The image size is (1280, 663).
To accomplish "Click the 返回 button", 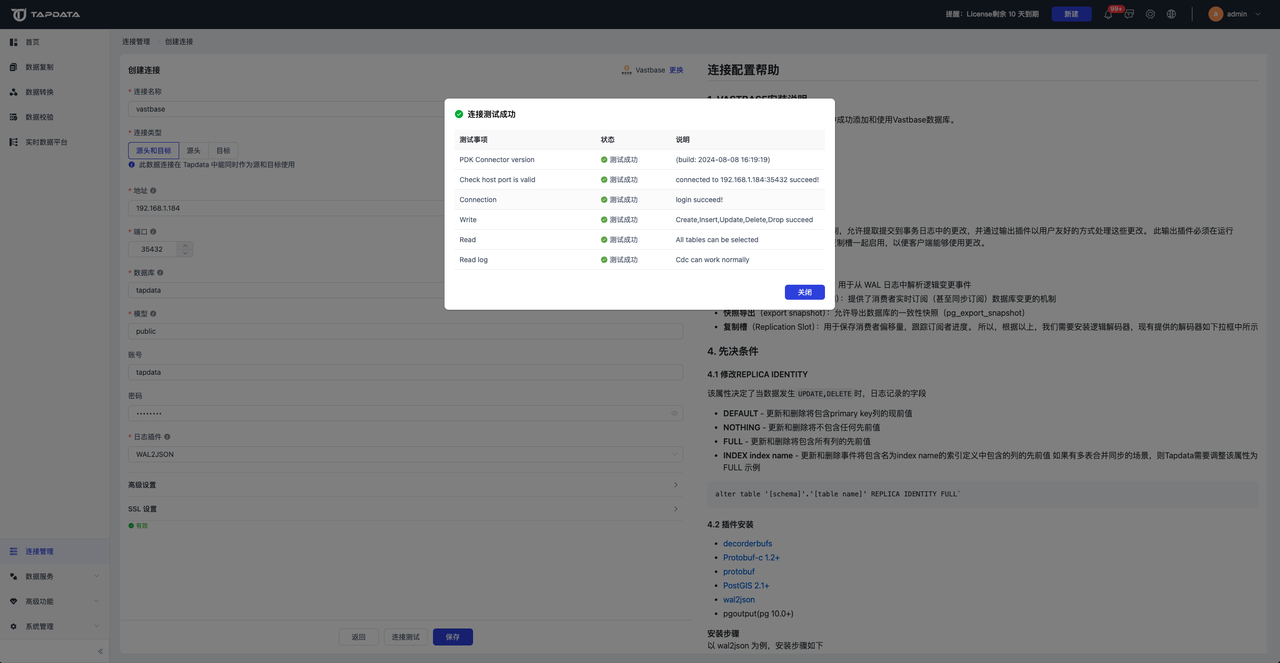I will pyautogui.click(x=359, y=637).
